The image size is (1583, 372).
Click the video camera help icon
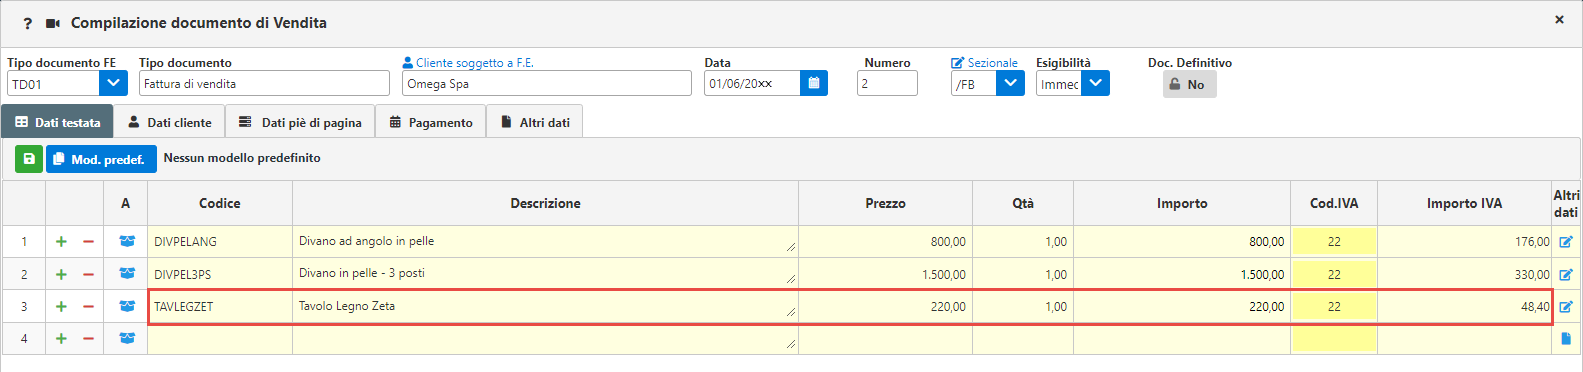53,23
